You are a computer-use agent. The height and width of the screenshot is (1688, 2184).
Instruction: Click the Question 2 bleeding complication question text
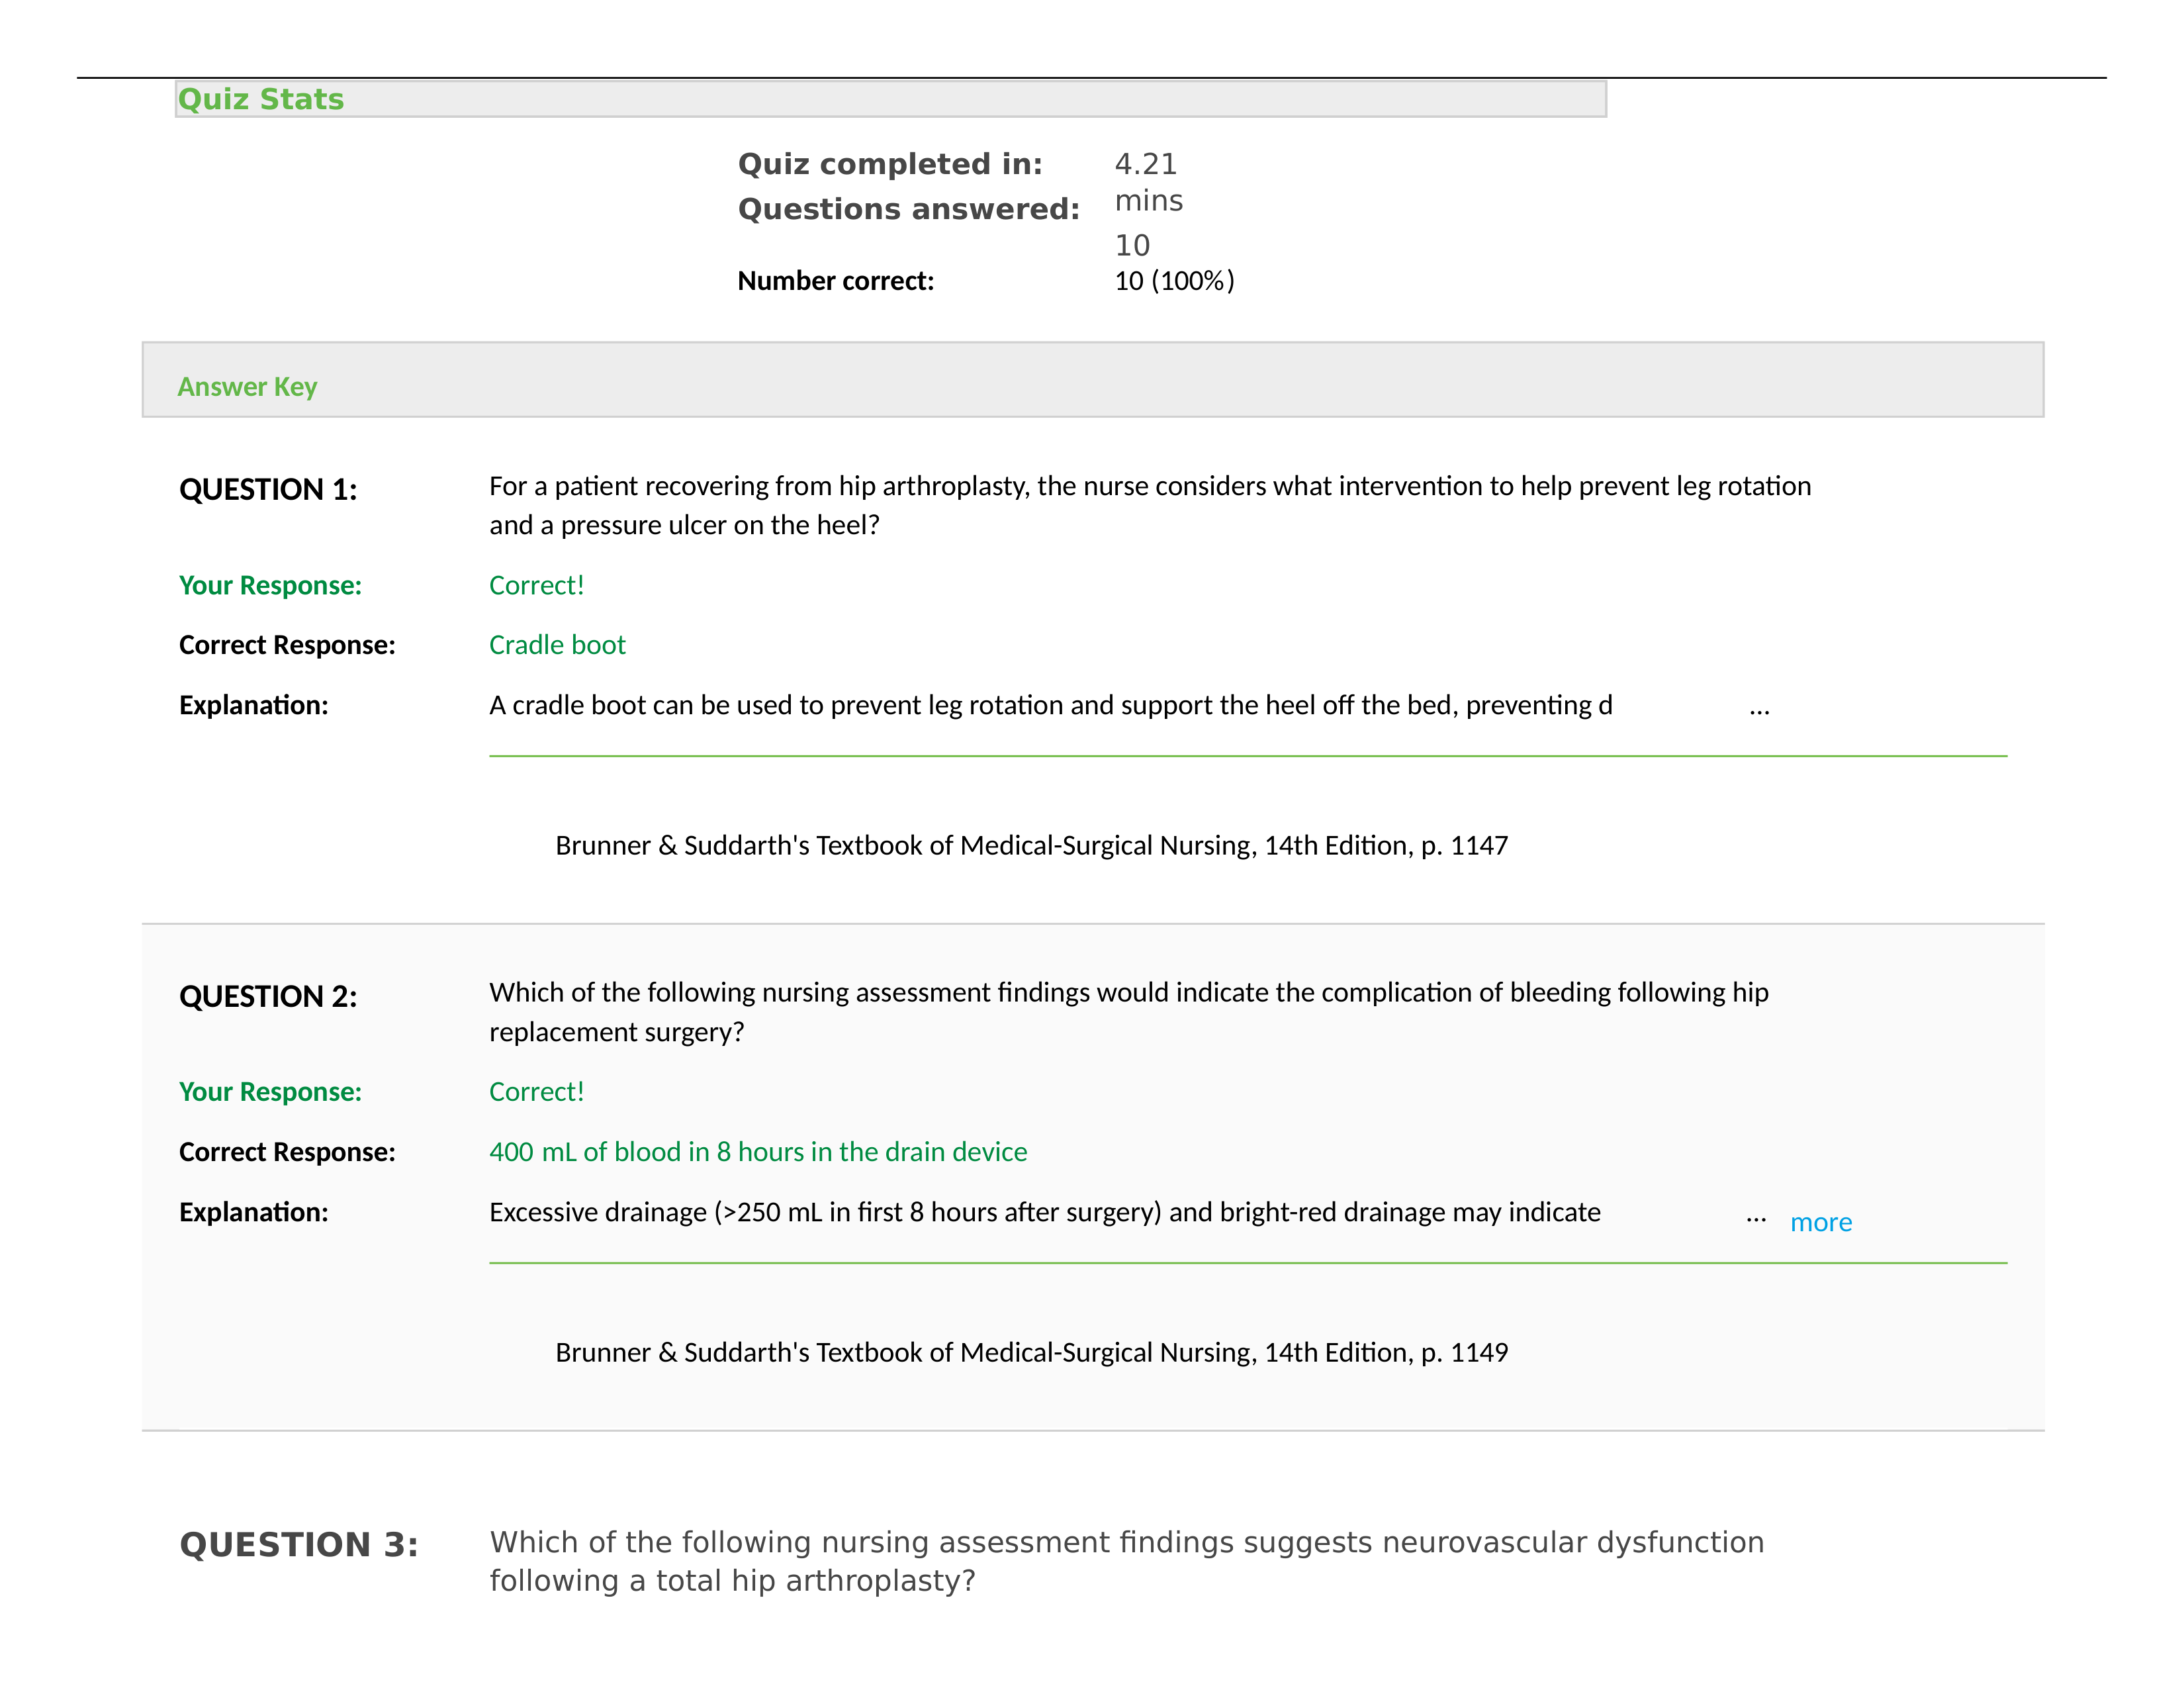pyautogui.click(x=1129, y=1012)
